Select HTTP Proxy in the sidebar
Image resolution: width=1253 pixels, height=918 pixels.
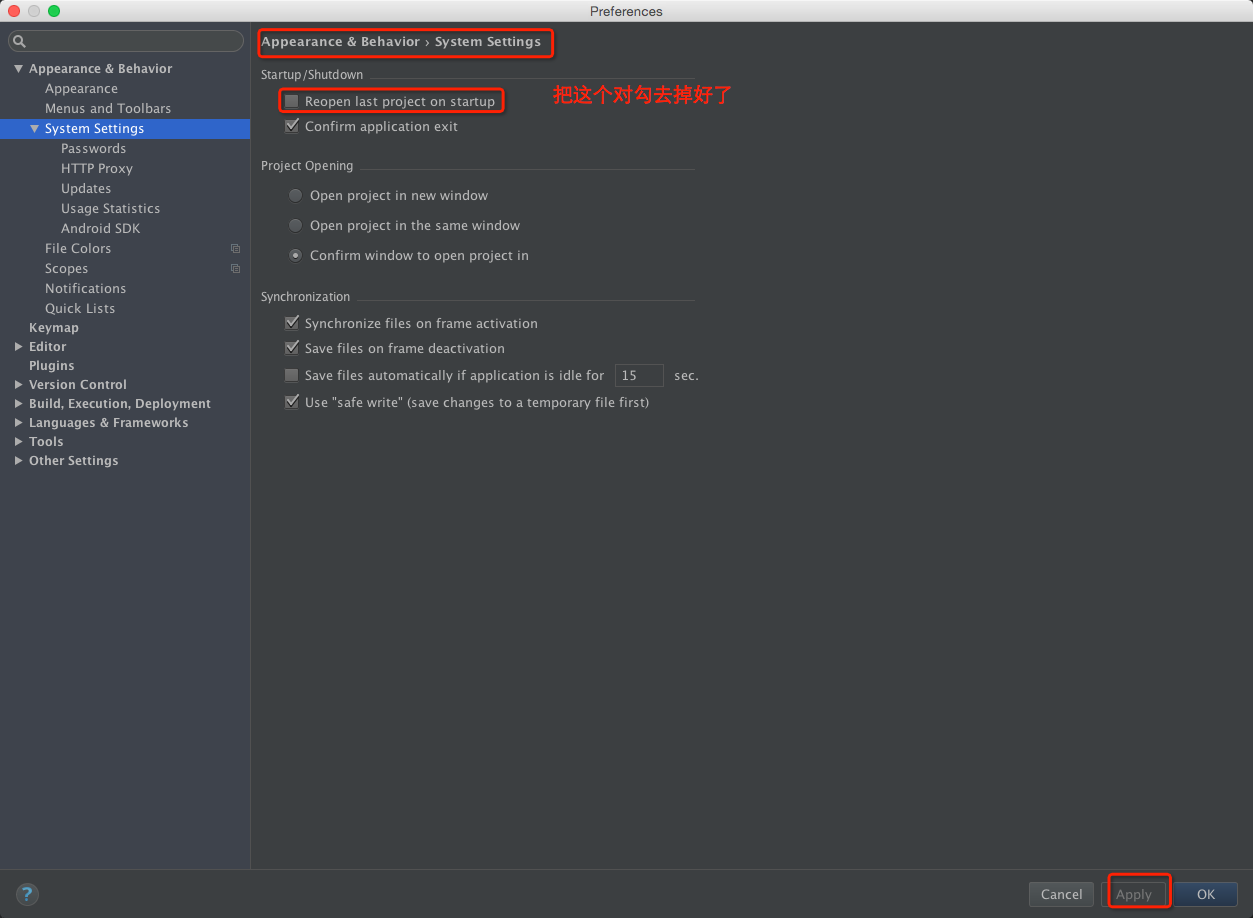97,169
